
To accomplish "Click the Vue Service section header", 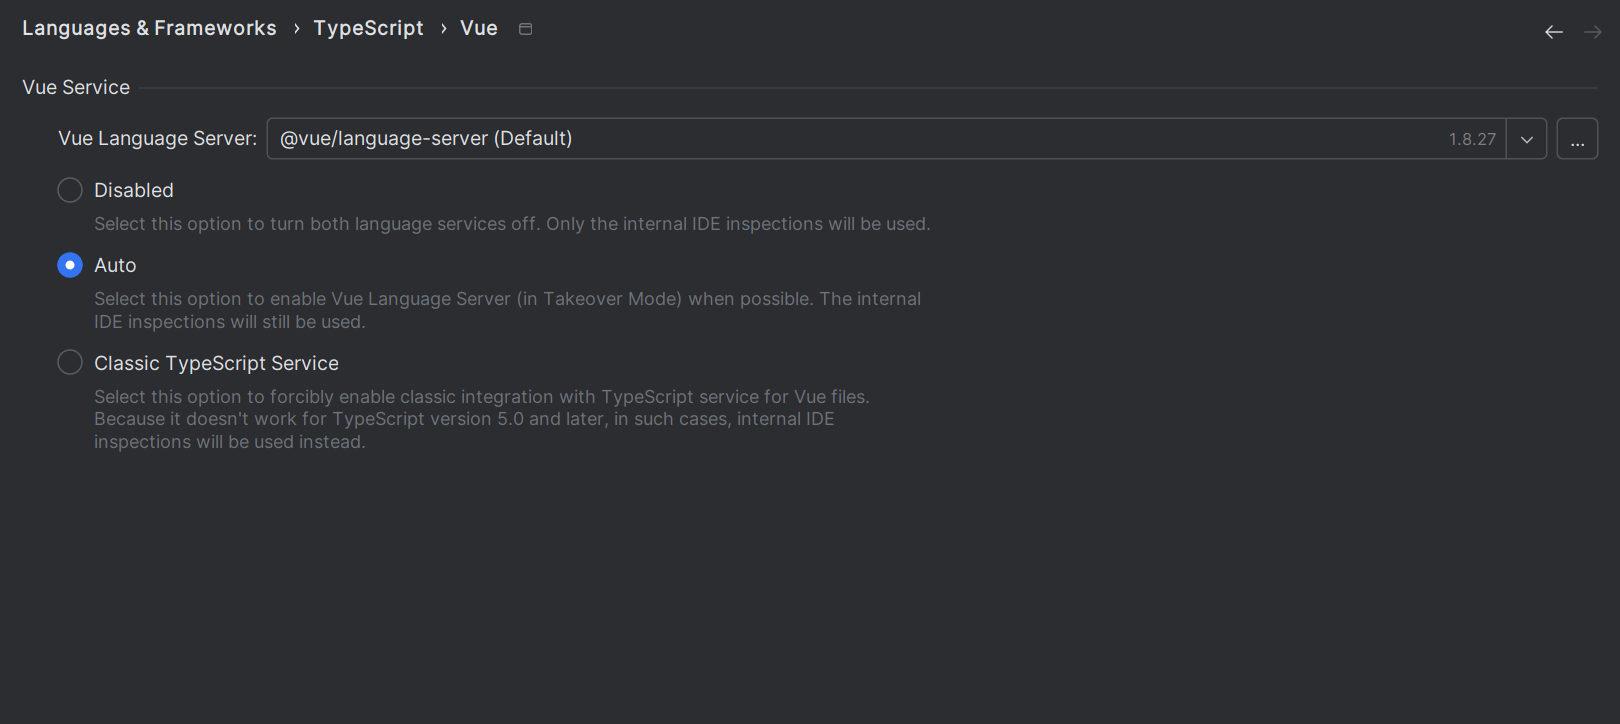I will [76, 87].
